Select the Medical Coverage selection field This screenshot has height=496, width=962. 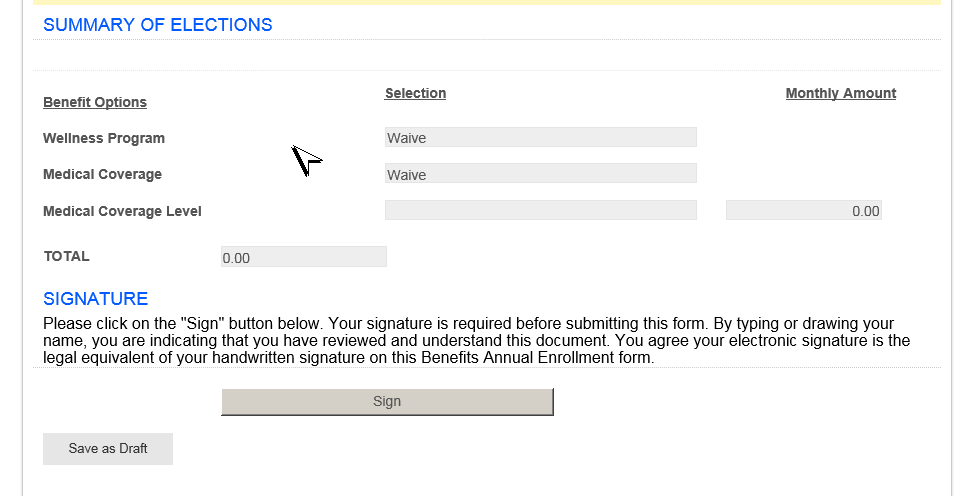(x=541, y=174)
